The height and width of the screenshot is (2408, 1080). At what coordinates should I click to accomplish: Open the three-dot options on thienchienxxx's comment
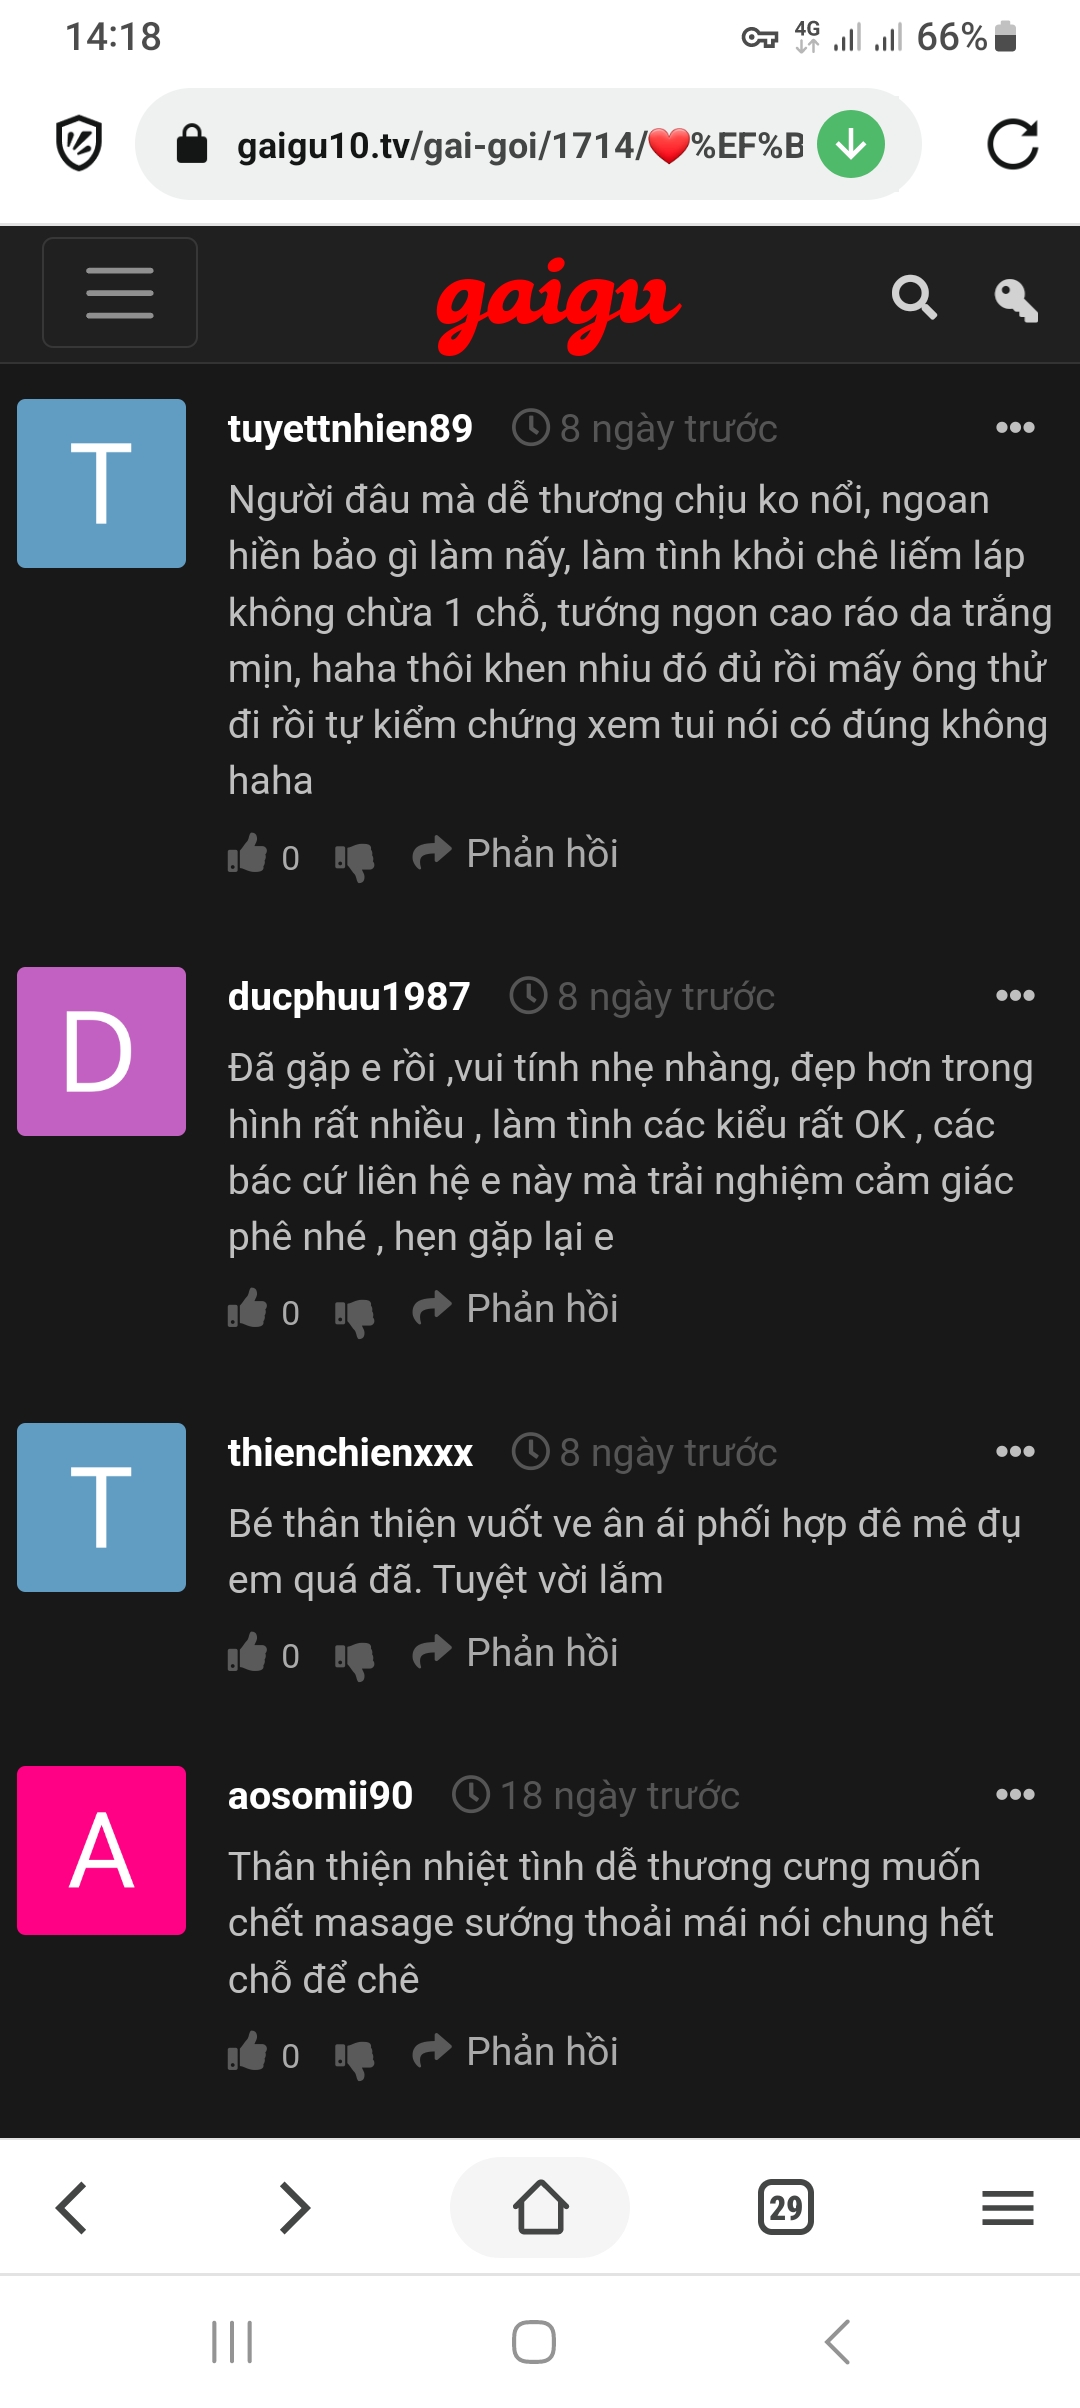1015,1452
